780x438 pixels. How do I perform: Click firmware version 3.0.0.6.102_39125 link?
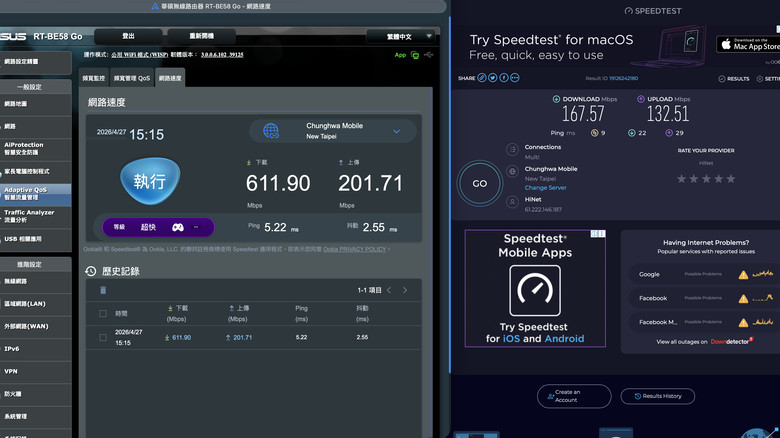point(222,55)
